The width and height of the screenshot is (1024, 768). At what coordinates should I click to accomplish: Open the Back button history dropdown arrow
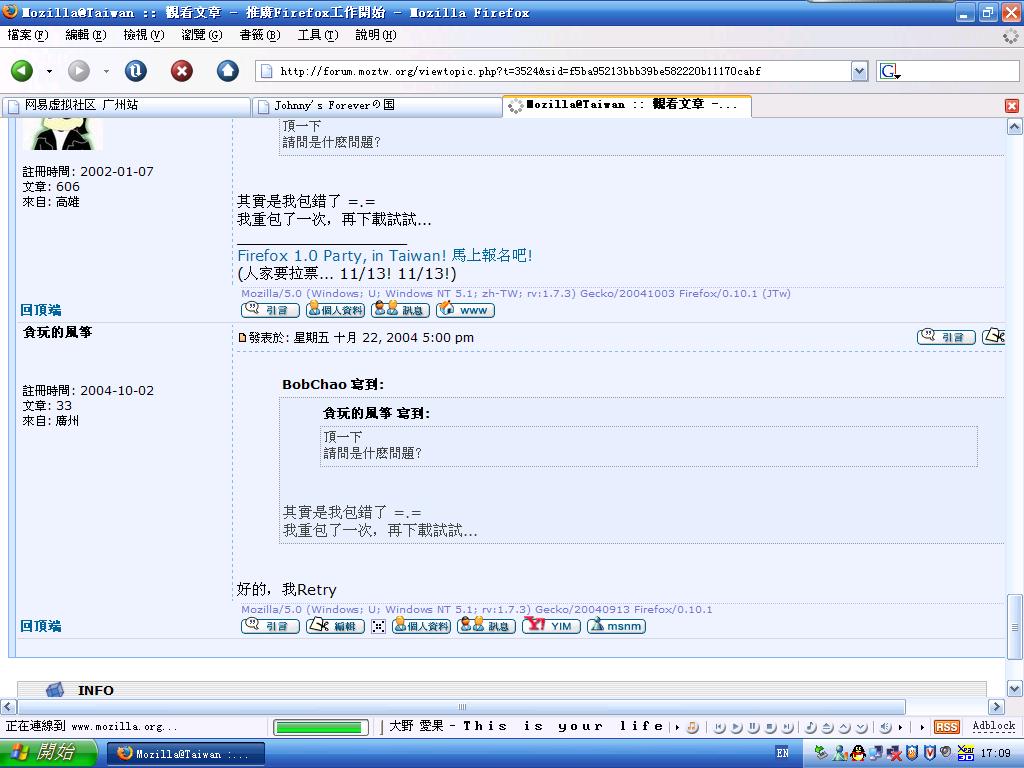point(50,72)
